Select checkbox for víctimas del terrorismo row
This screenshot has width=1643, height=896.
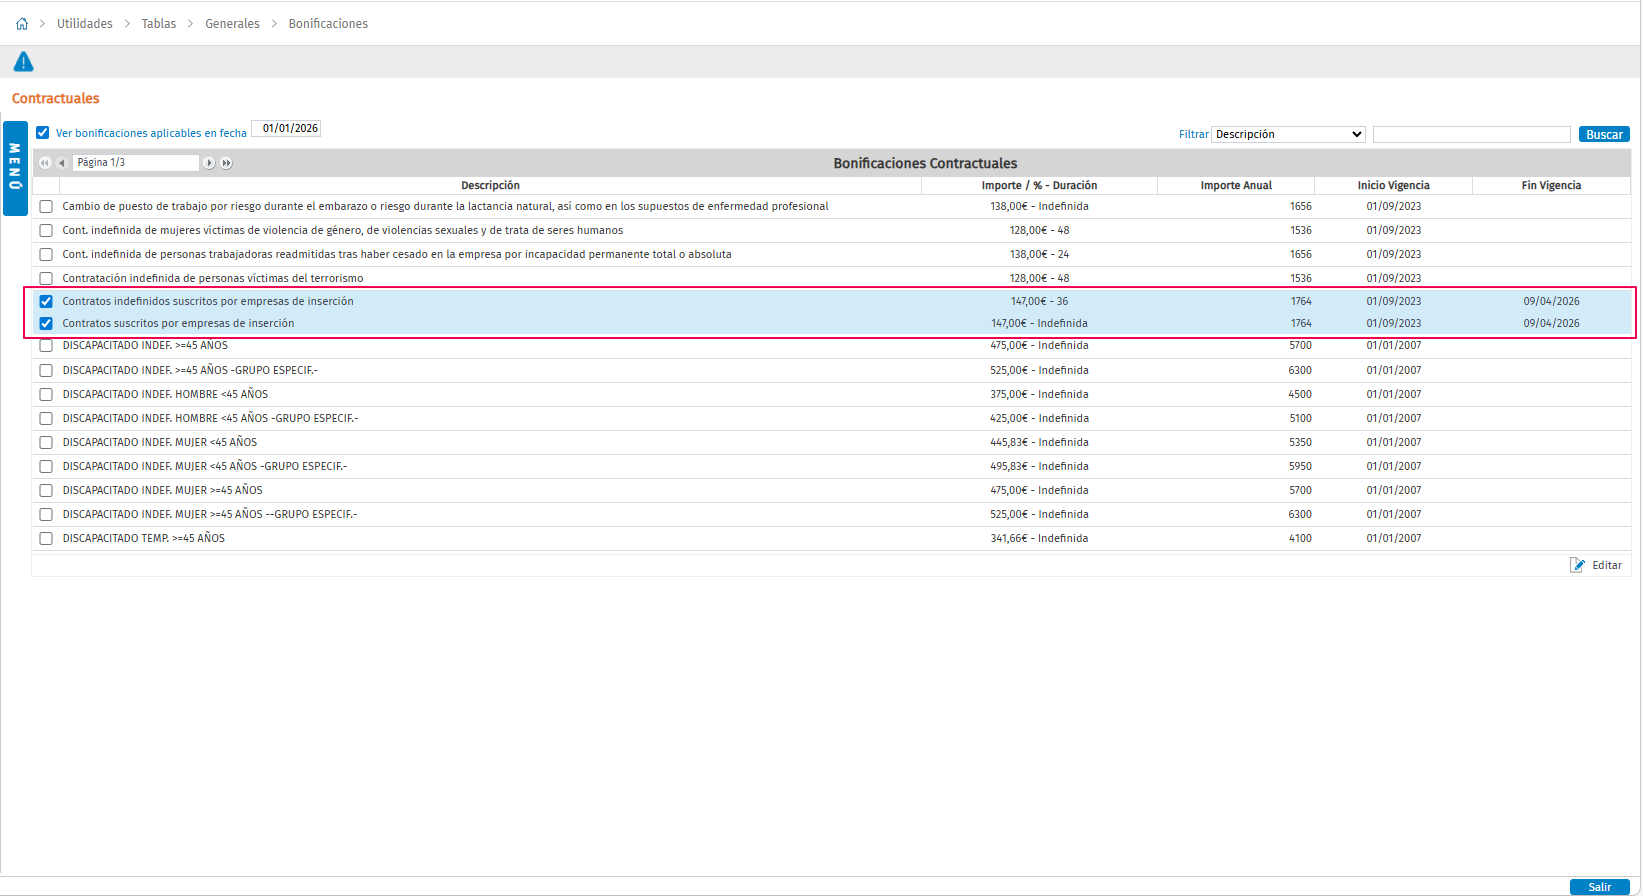[46, 279]
